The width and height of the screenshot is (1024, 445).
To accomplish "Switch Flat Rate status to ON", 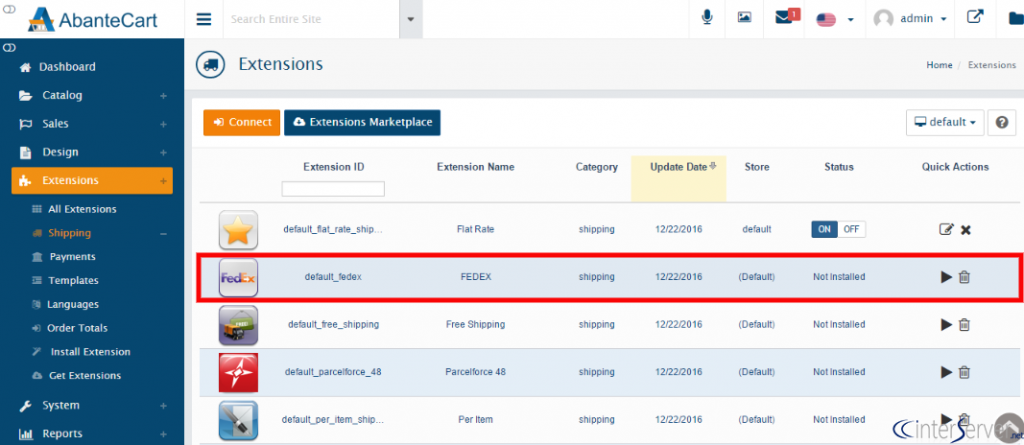I will click(824, 229).
